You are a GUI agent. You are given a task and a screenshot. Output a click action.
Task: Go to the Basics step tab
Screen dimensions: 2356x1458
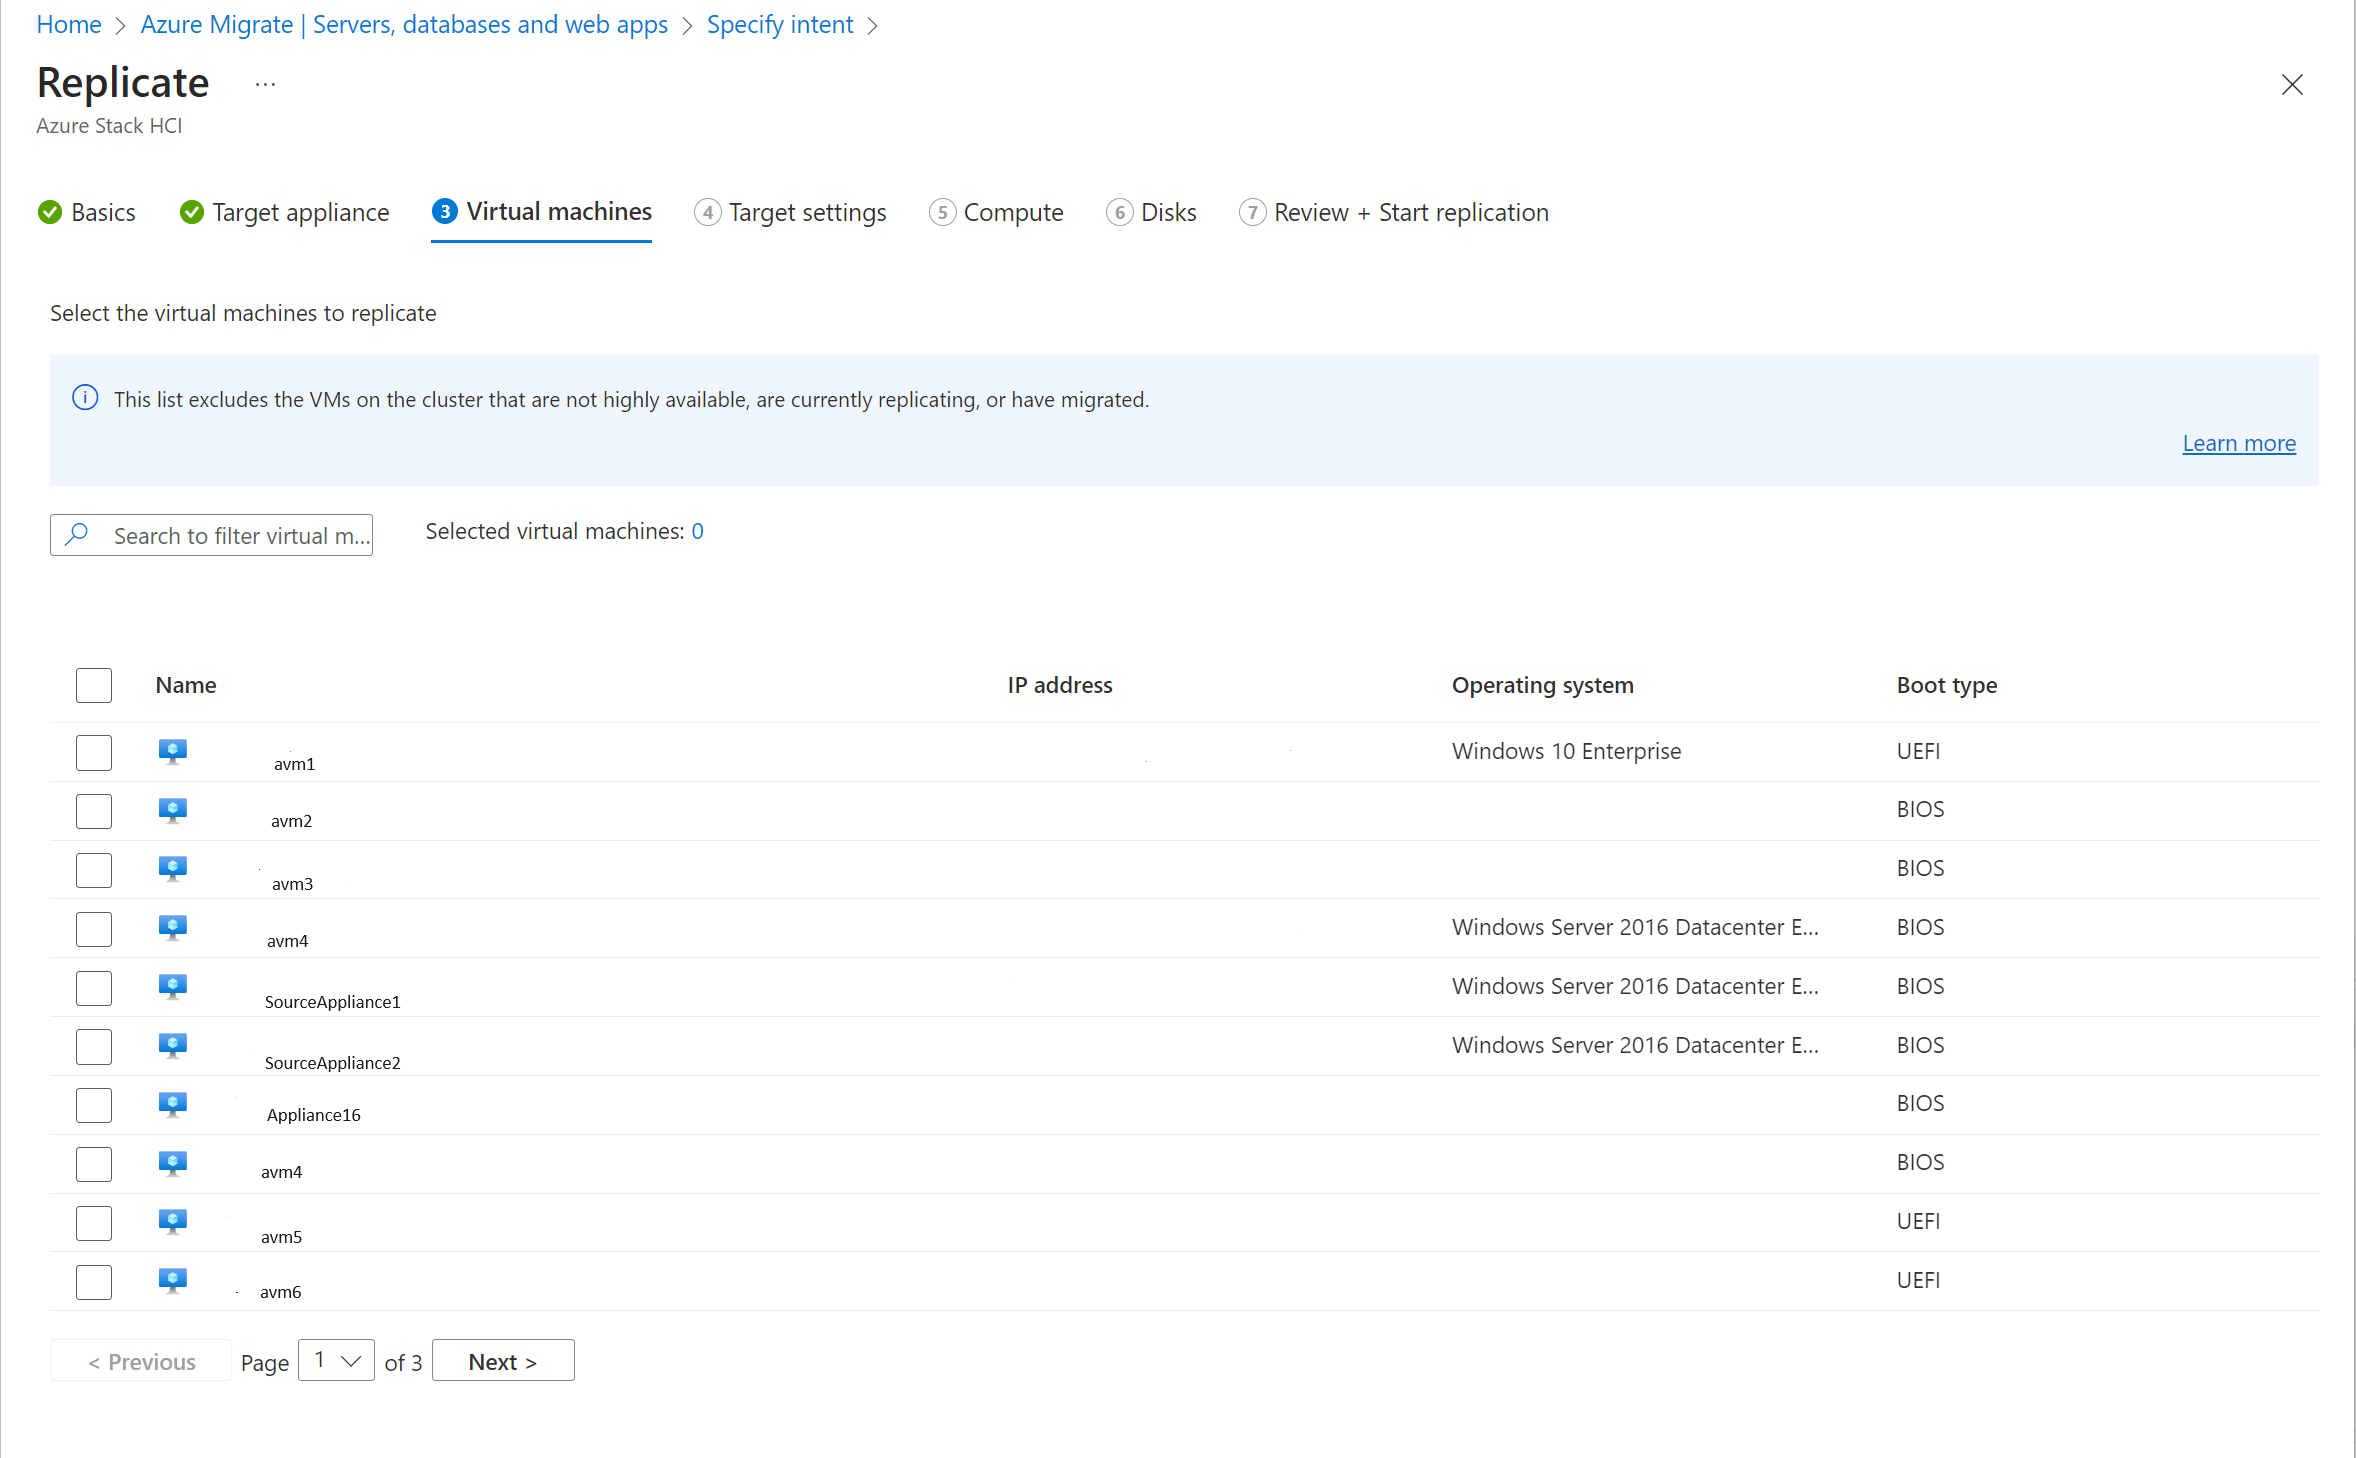coord(86,213)
